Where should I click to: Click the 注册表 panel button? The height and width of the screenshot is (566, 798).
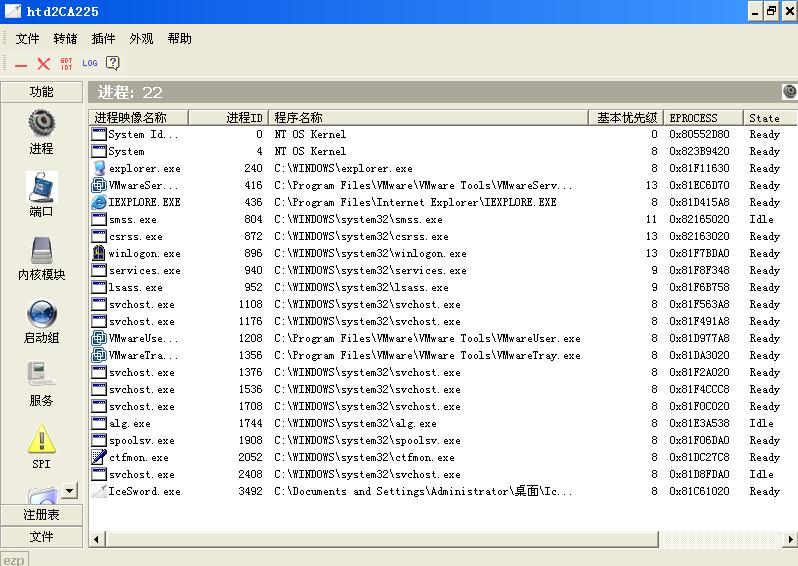[42, 515]
